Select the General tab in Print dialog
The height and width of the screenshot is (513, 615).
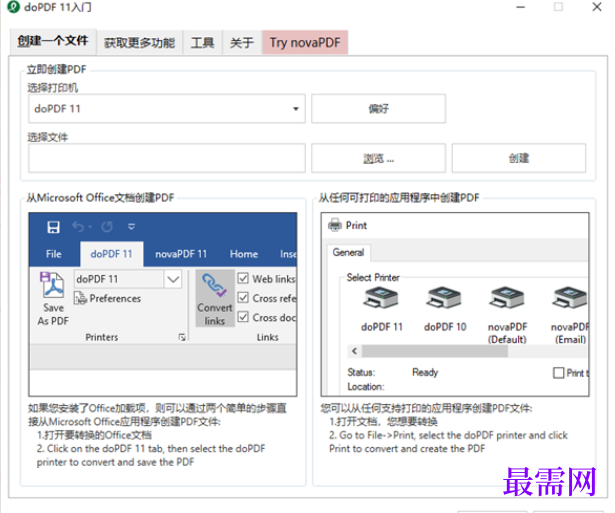(348, 252)
